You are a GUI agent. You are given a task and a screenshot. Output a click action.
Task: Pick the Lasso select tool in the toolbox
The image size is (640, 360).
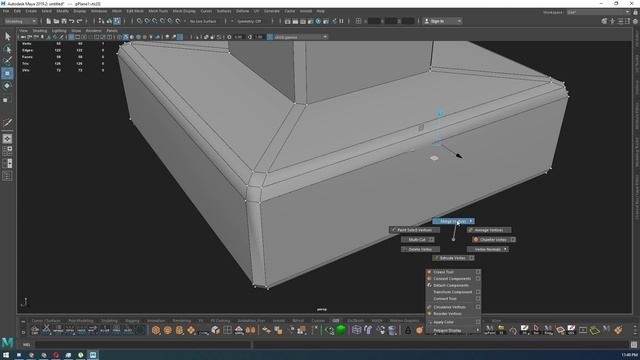[7, 49]
